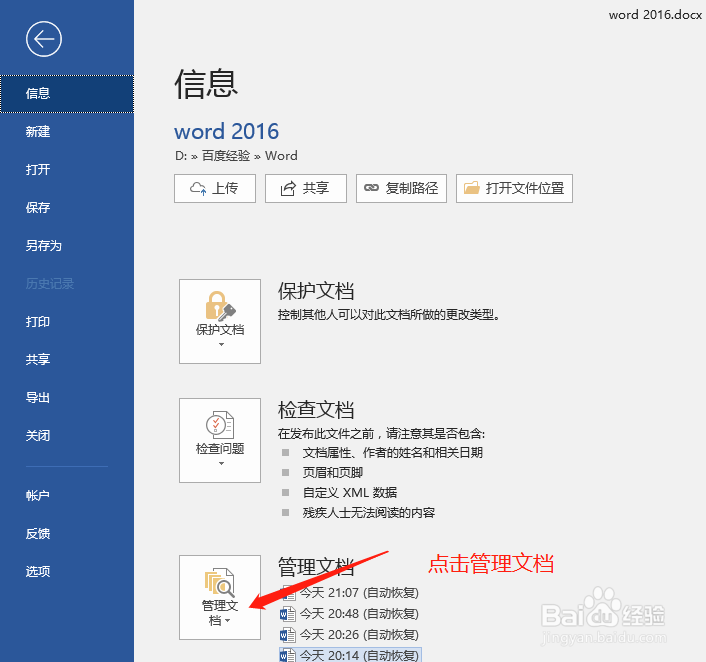This screenshot has height=662, width=706.
Task: Click the Word file icon beside 今天 20:48
Action: pyautogui.click(x=288, y=614)
